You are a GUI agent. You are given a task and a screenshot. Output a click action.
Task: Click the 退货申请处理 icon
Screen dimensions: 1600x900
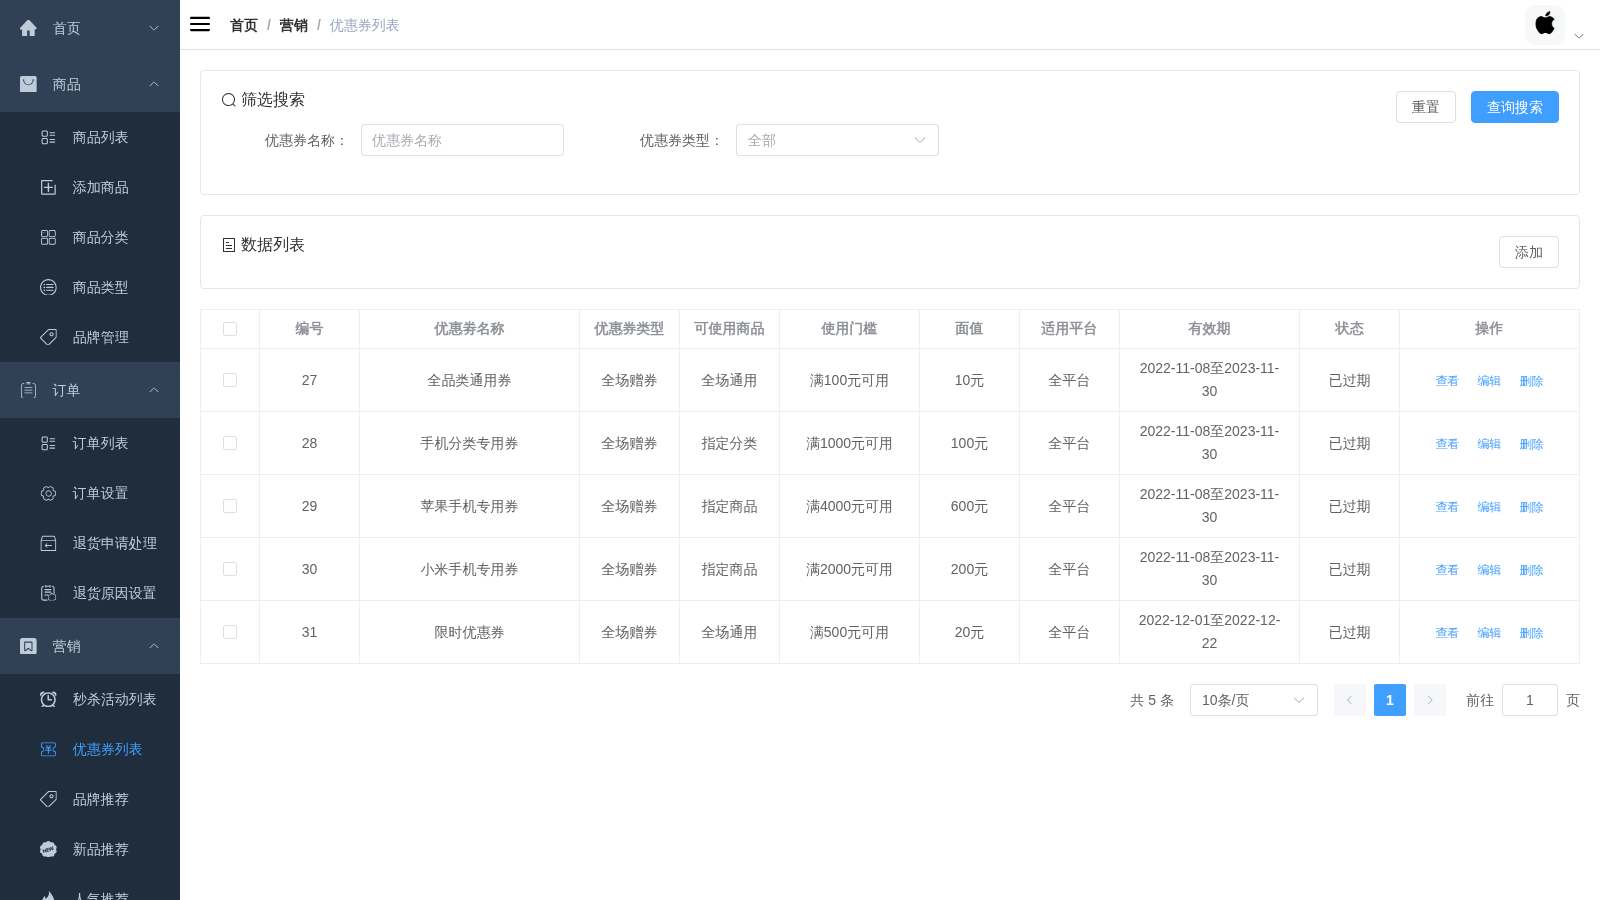point(48,544)
